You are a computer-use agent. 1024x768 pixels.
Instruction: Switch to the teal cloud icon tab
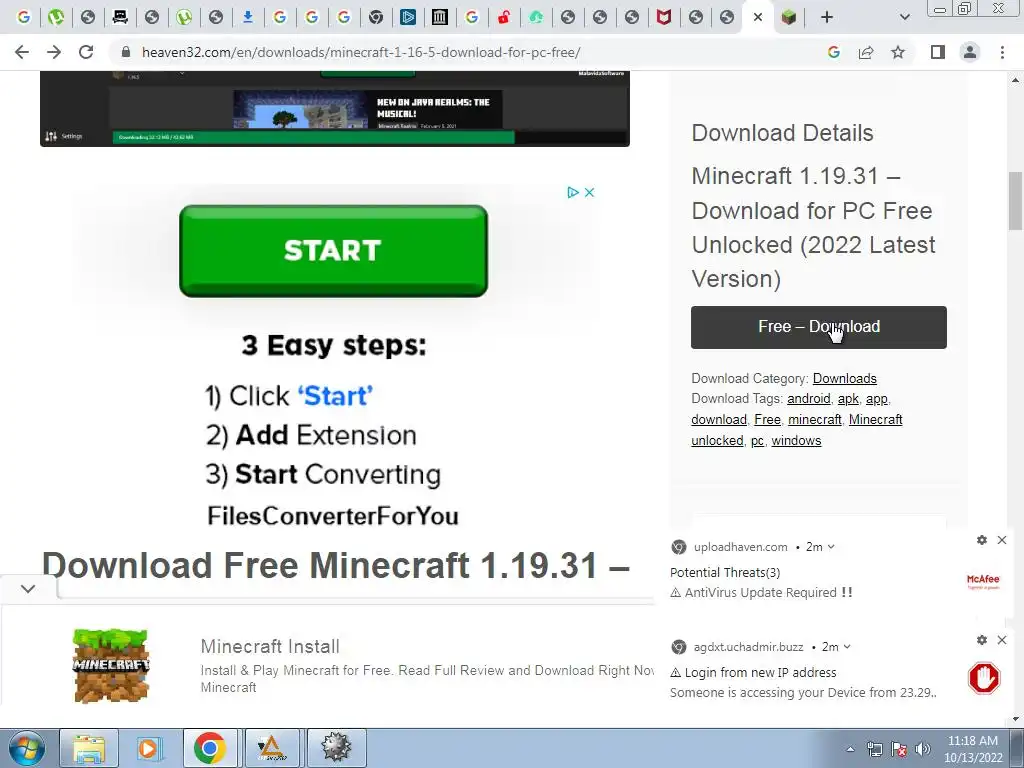536,17
